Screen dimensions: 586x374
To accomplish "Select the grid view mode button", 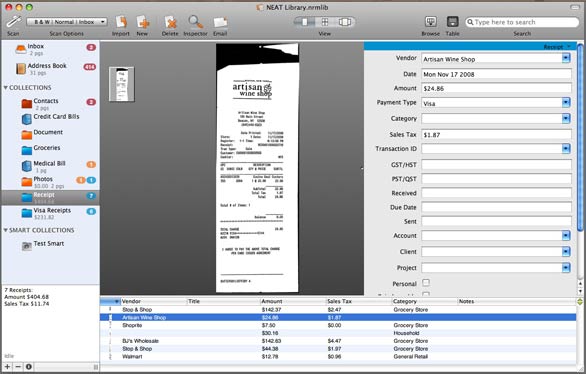I will coord(325,22).
